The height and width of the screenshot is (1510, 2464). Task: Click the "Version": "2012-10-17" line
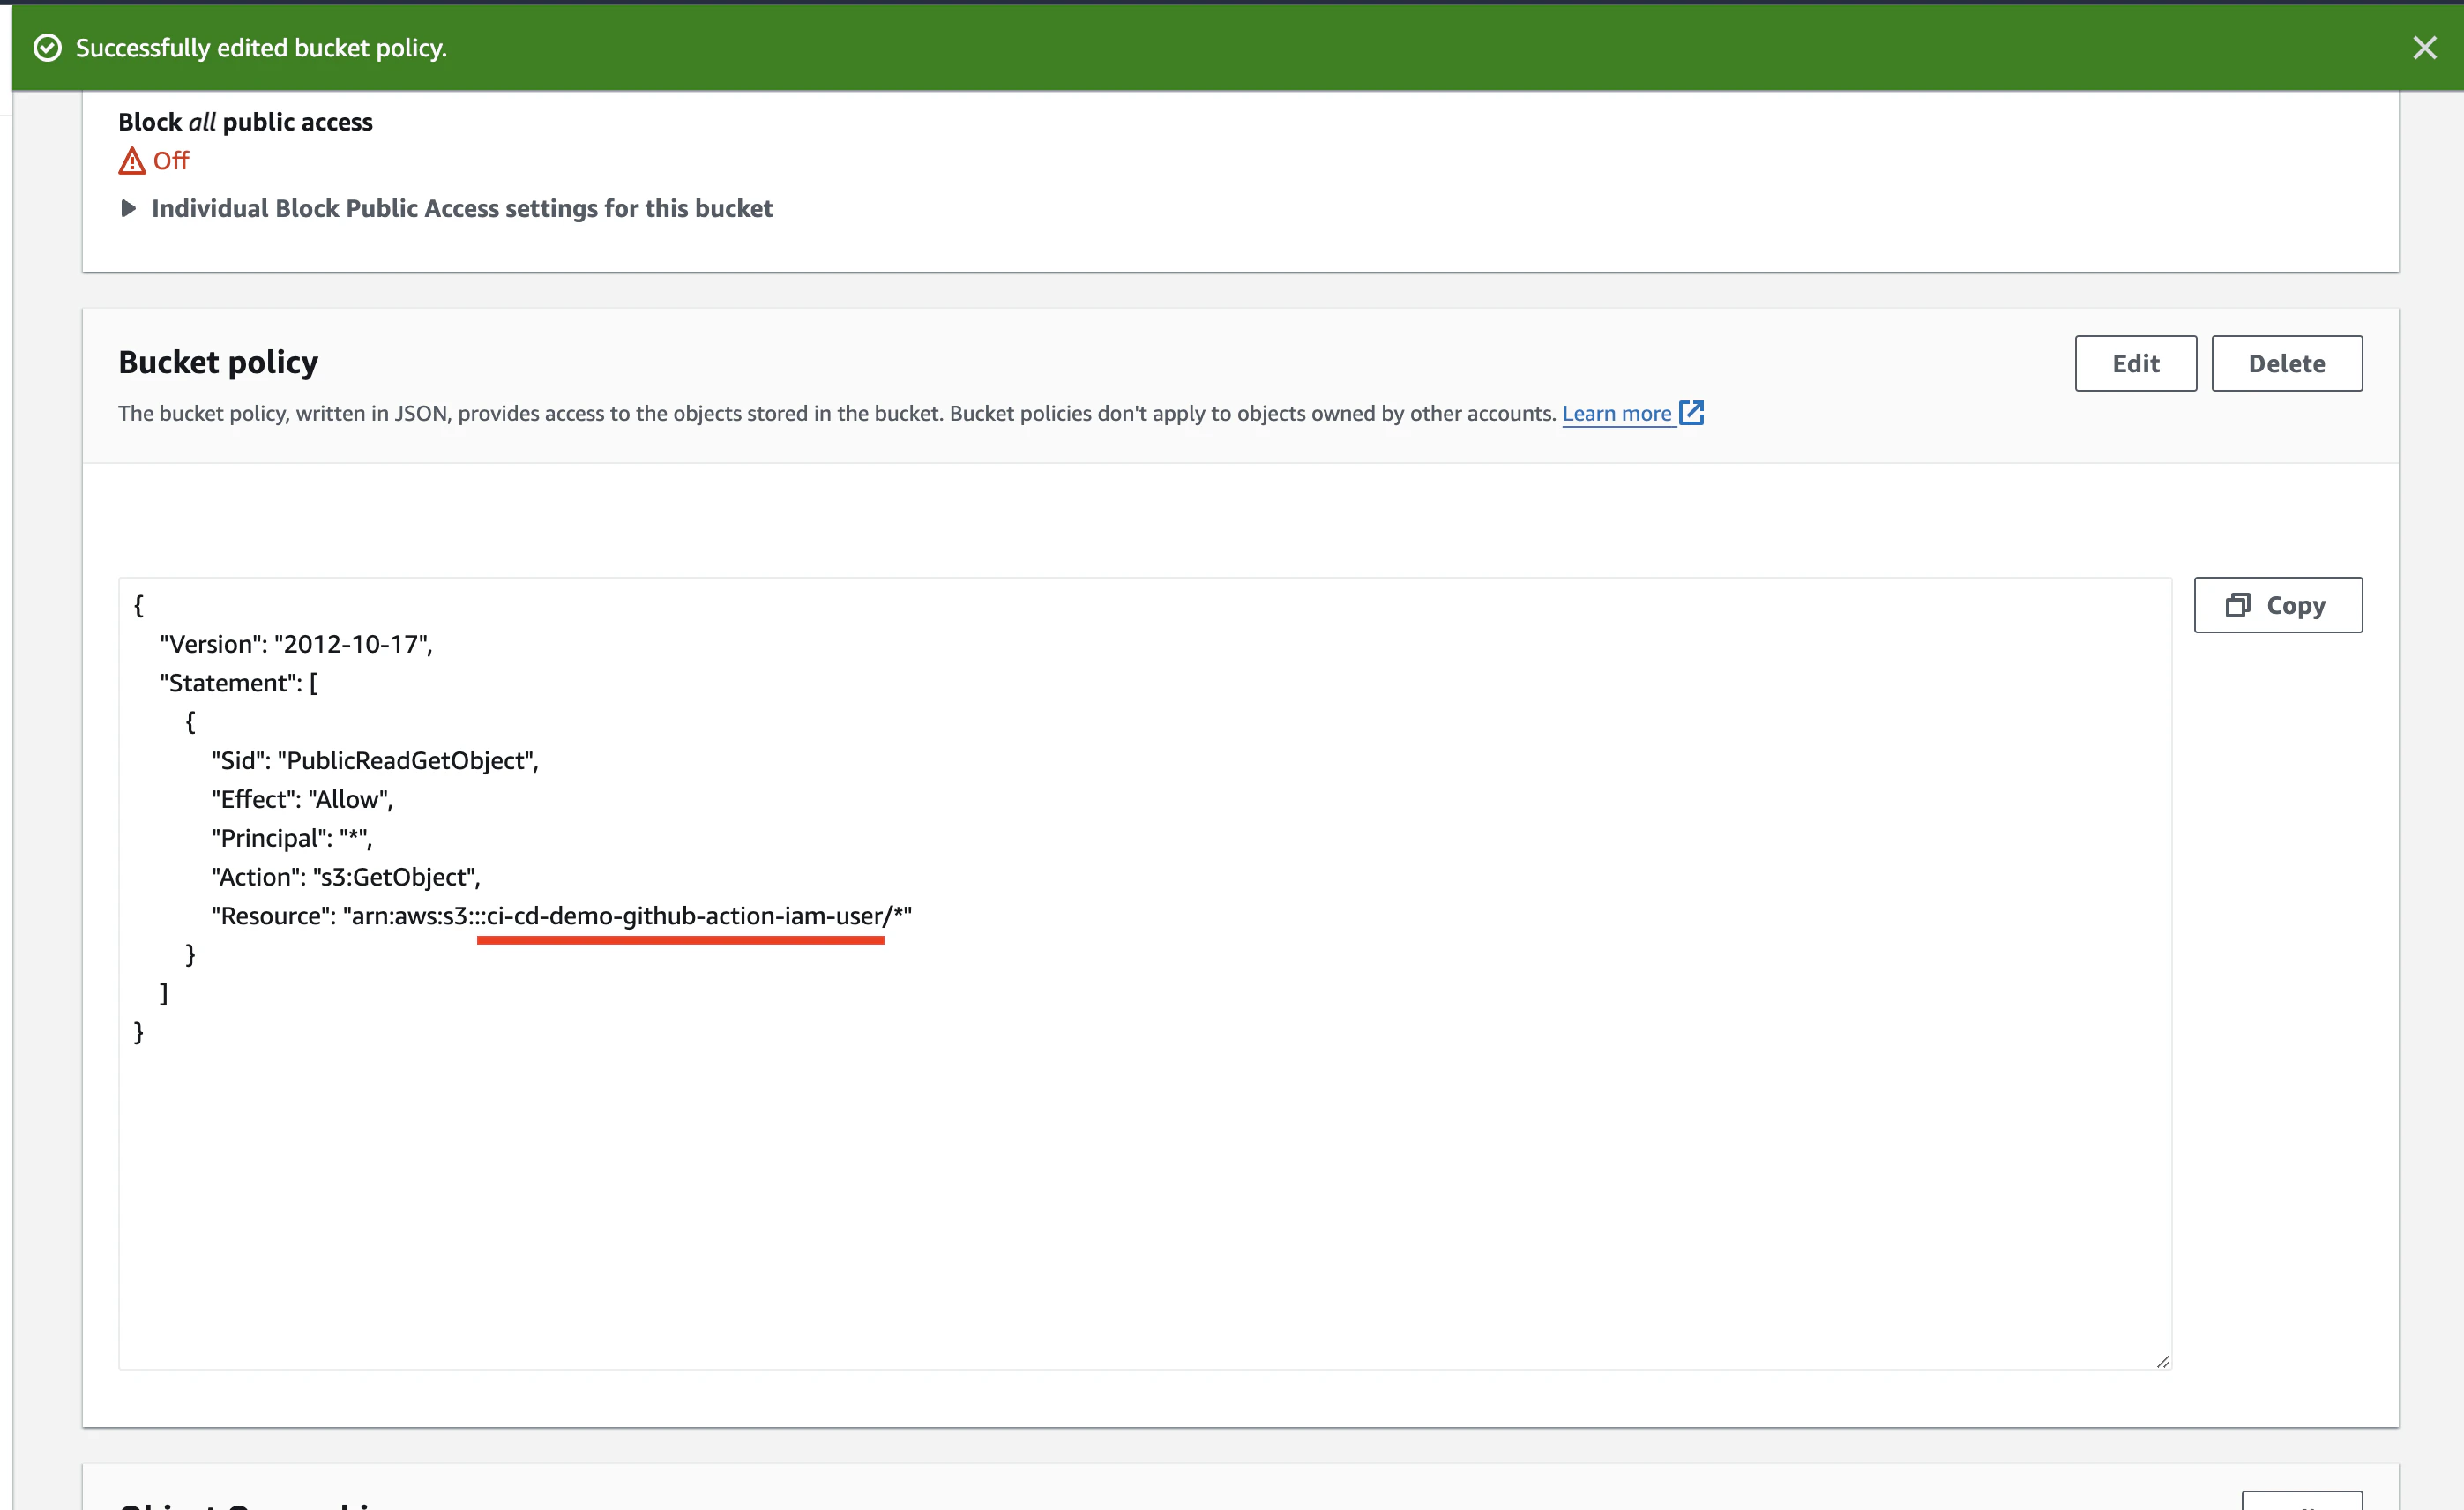point(296,644)
